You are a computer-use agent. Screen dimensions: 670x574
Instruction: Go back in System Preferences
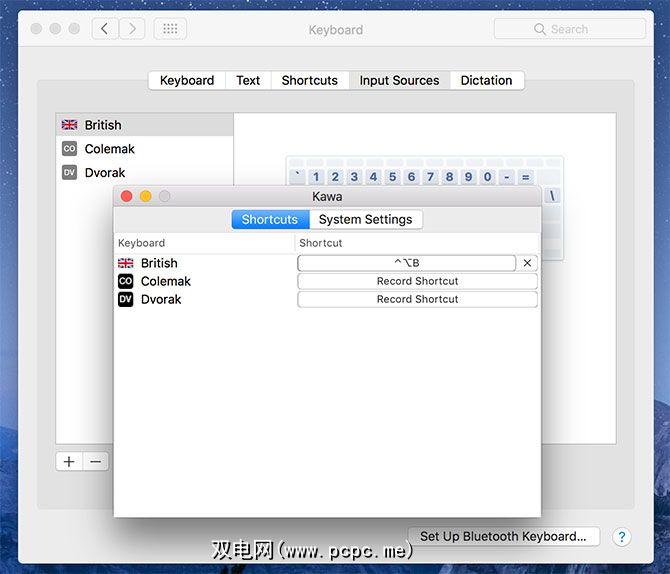click(x=105, y=29)
